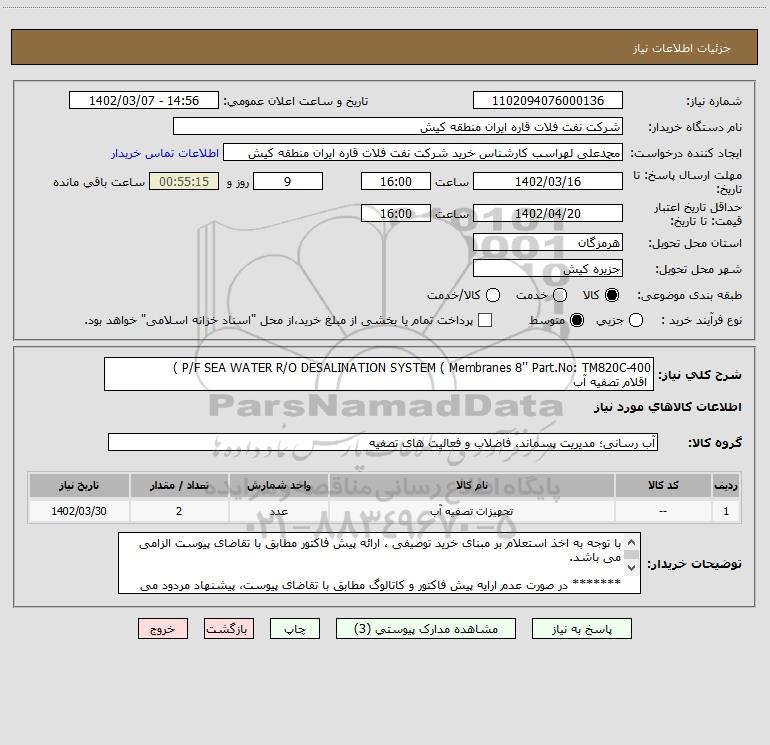Click the response deadline date 1402/03/16 field
Image resolution: width=770 pixels, height=745 pixels.
548,181
